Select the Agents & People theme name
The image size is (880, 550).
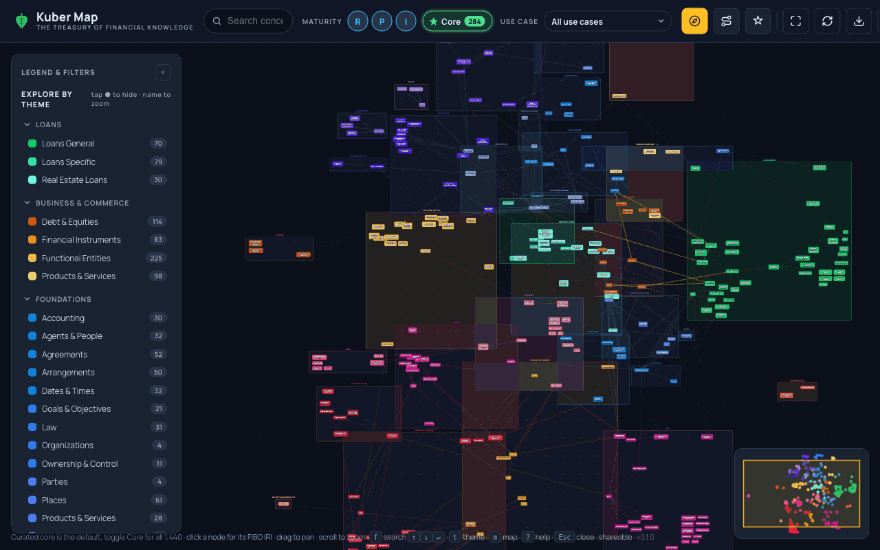coord(72,336)
